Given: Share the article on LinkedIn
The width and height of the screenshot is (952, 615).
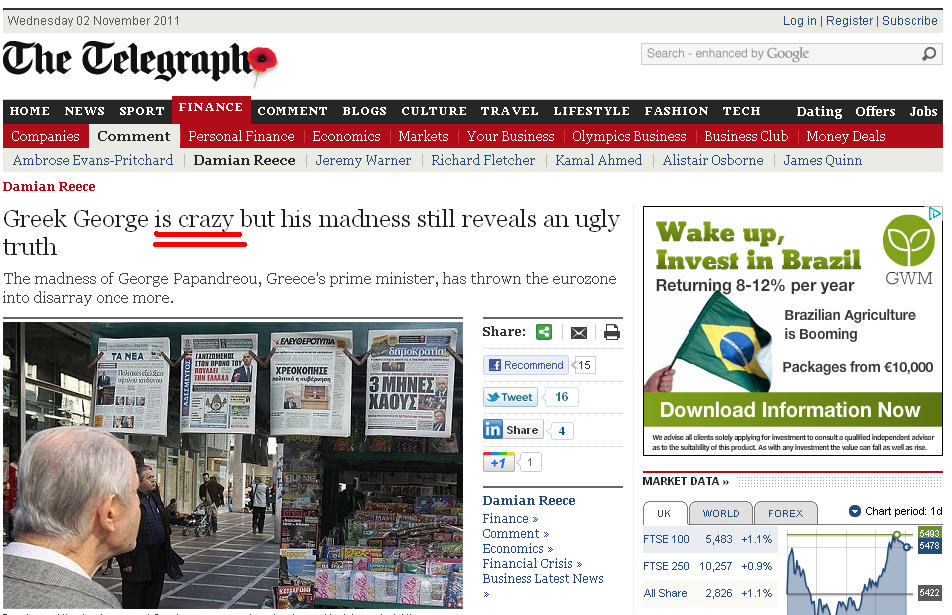Looking at the screenshot, I should click(x=512, y=430).
